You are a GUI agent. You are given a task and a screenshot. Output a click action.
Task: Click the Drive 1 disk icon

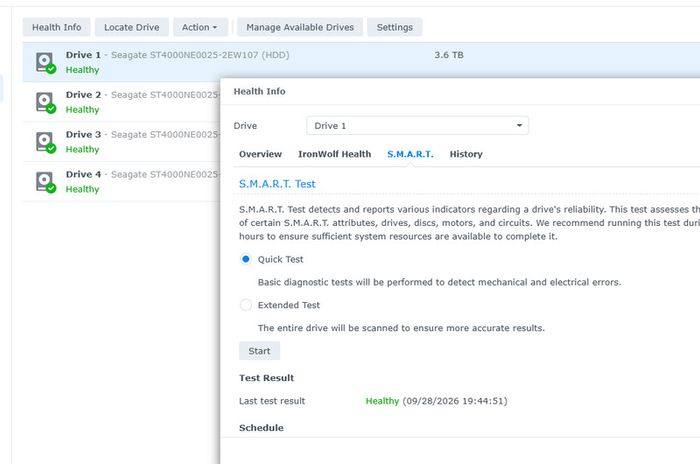pyautogui.click(x=46, y=63)
